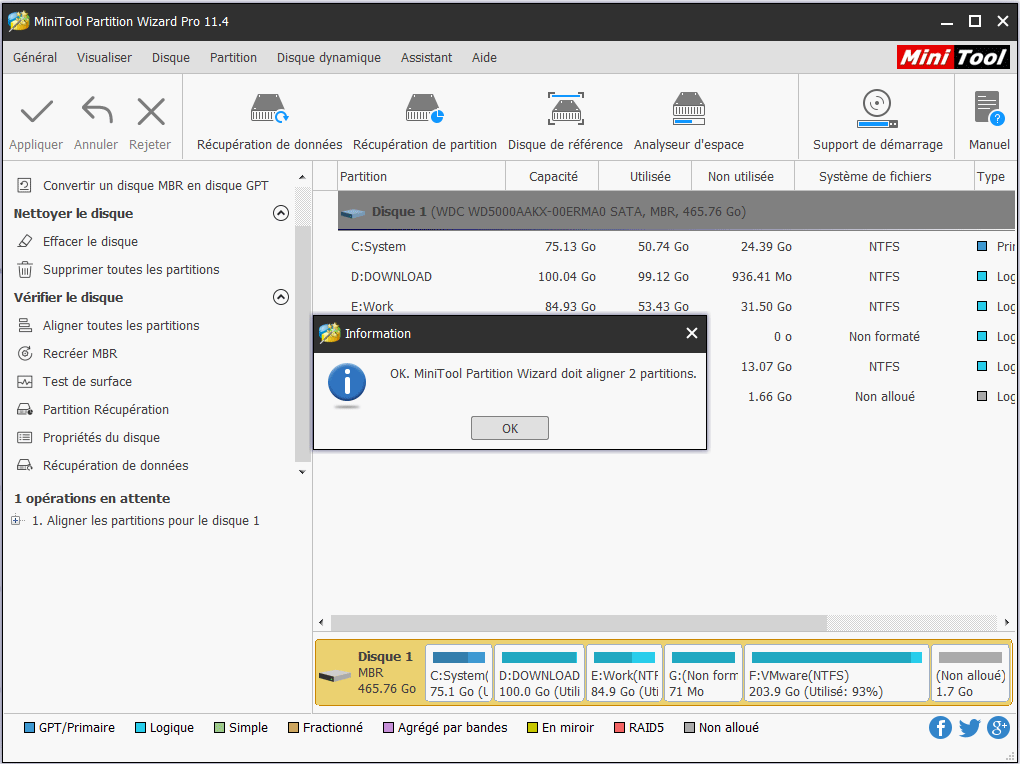
Task: Click sidebar scroll down arrow
Action: pos(302,472)
